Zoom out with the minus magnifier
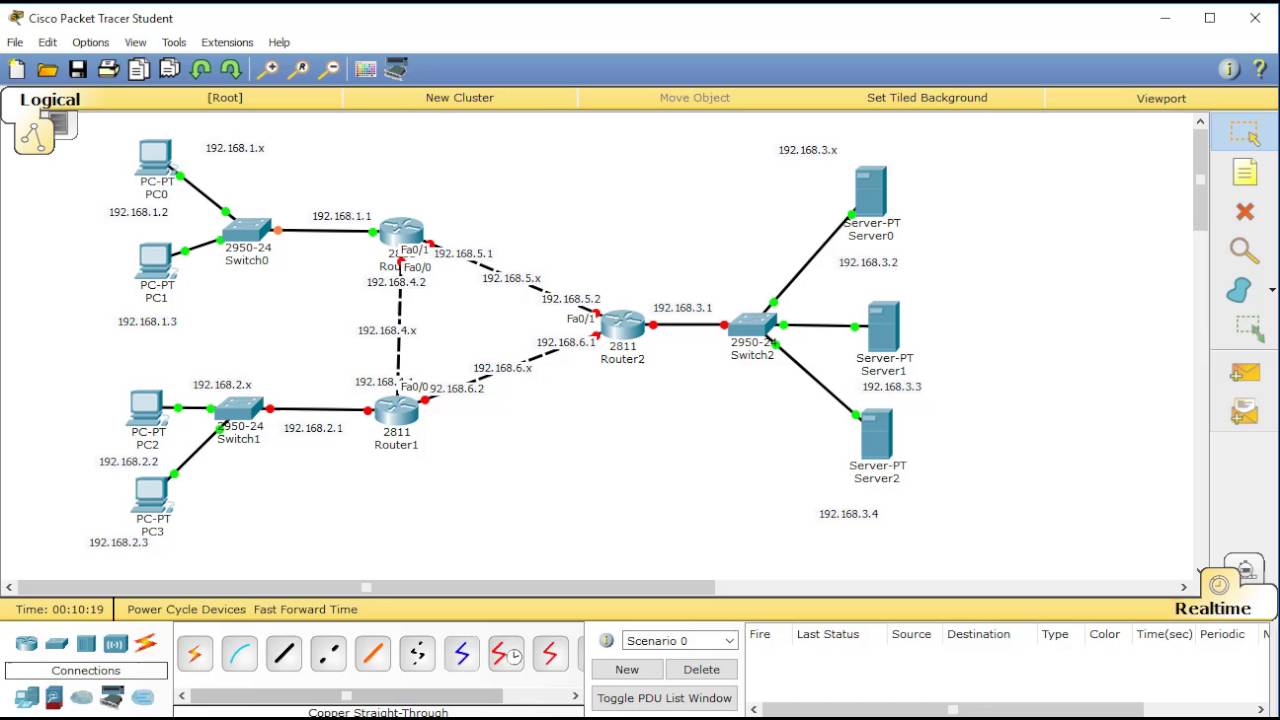This screenshot has height=720, width=1280. click(x=328, y=69)
